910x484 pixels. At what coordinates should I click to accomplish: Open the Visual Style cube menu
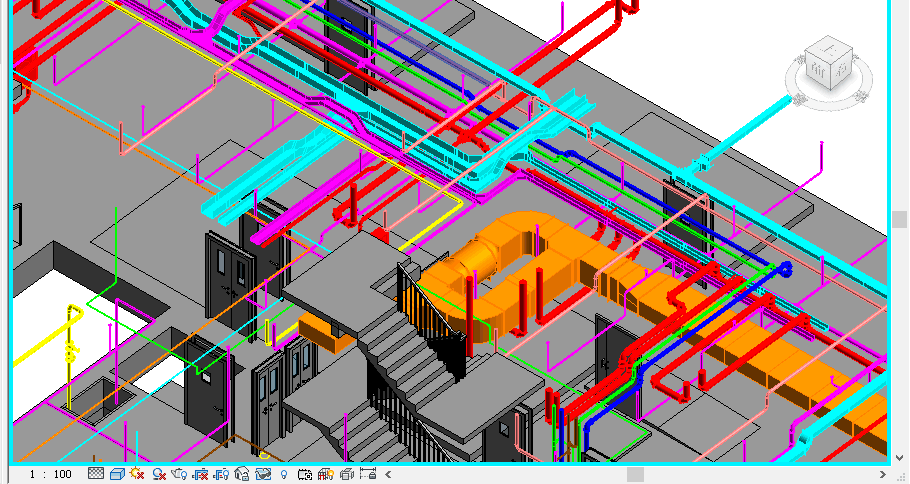(116, 474)
